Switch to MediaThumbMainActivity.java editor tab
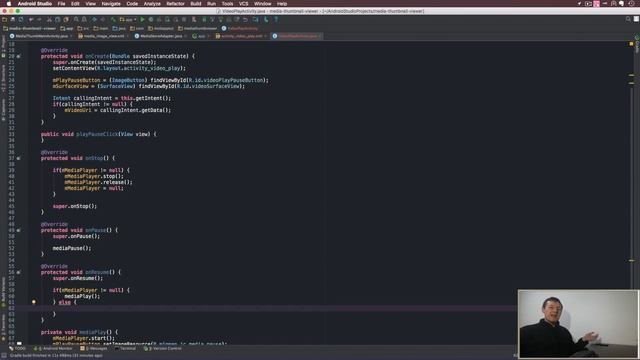The height and width of the screenshot is (360, 640). click(41, 36)
